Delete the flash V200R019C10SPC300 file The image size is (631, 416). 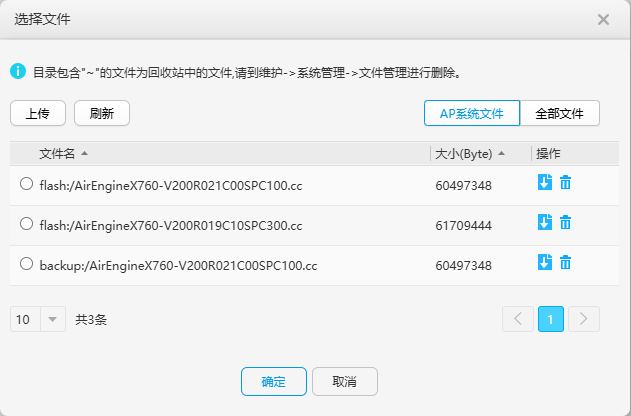pyautogui.click(x=565, y=222)
